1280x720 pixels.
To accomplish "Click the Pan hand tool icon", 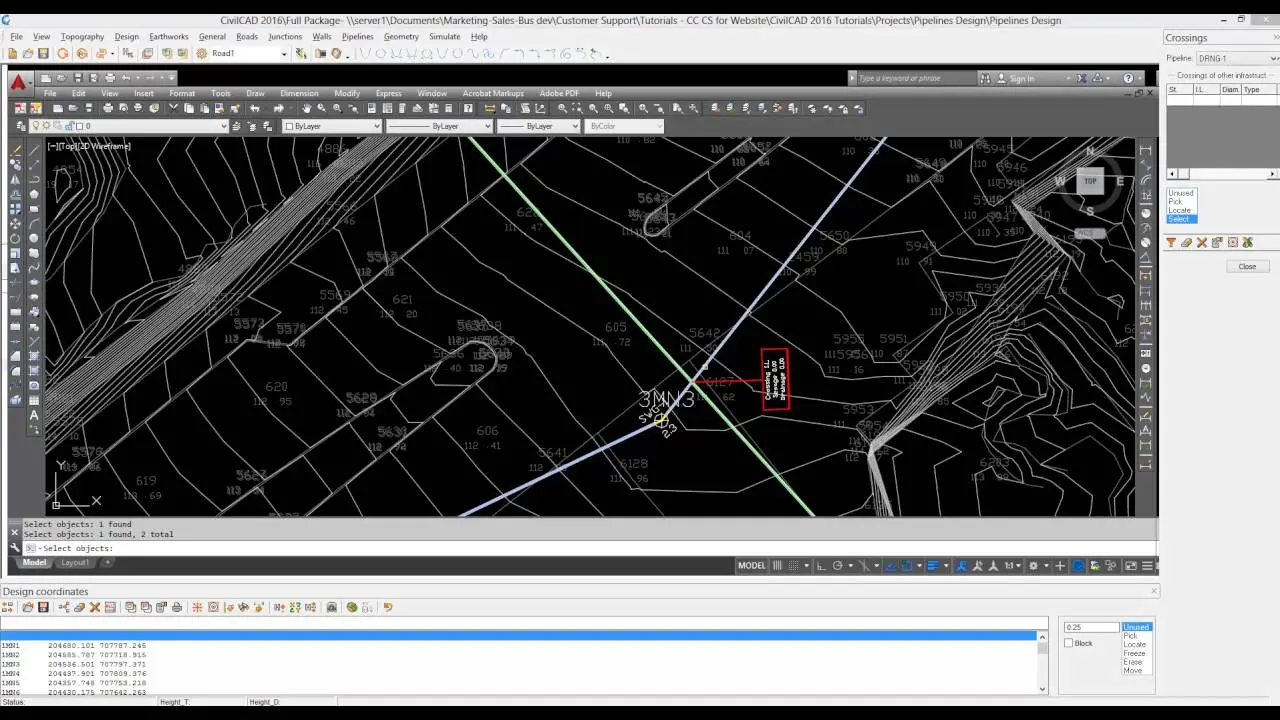I will tap(305, 108).
